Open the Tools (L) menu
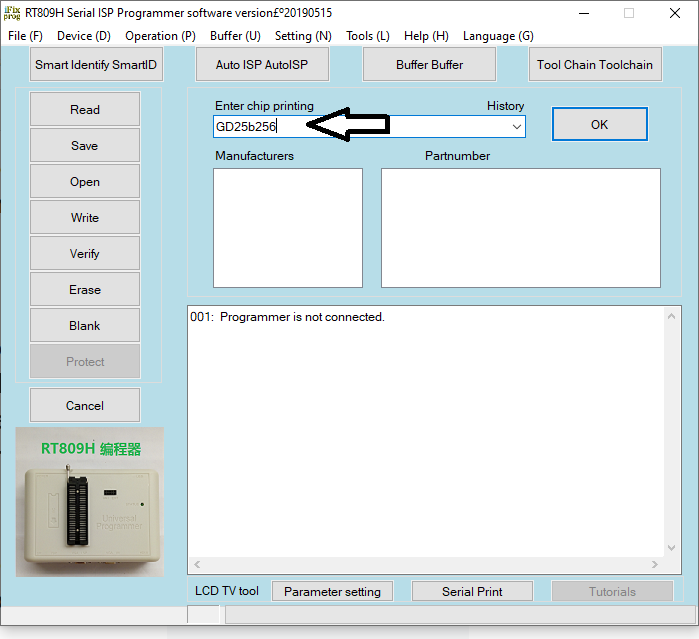 point(367,36)
